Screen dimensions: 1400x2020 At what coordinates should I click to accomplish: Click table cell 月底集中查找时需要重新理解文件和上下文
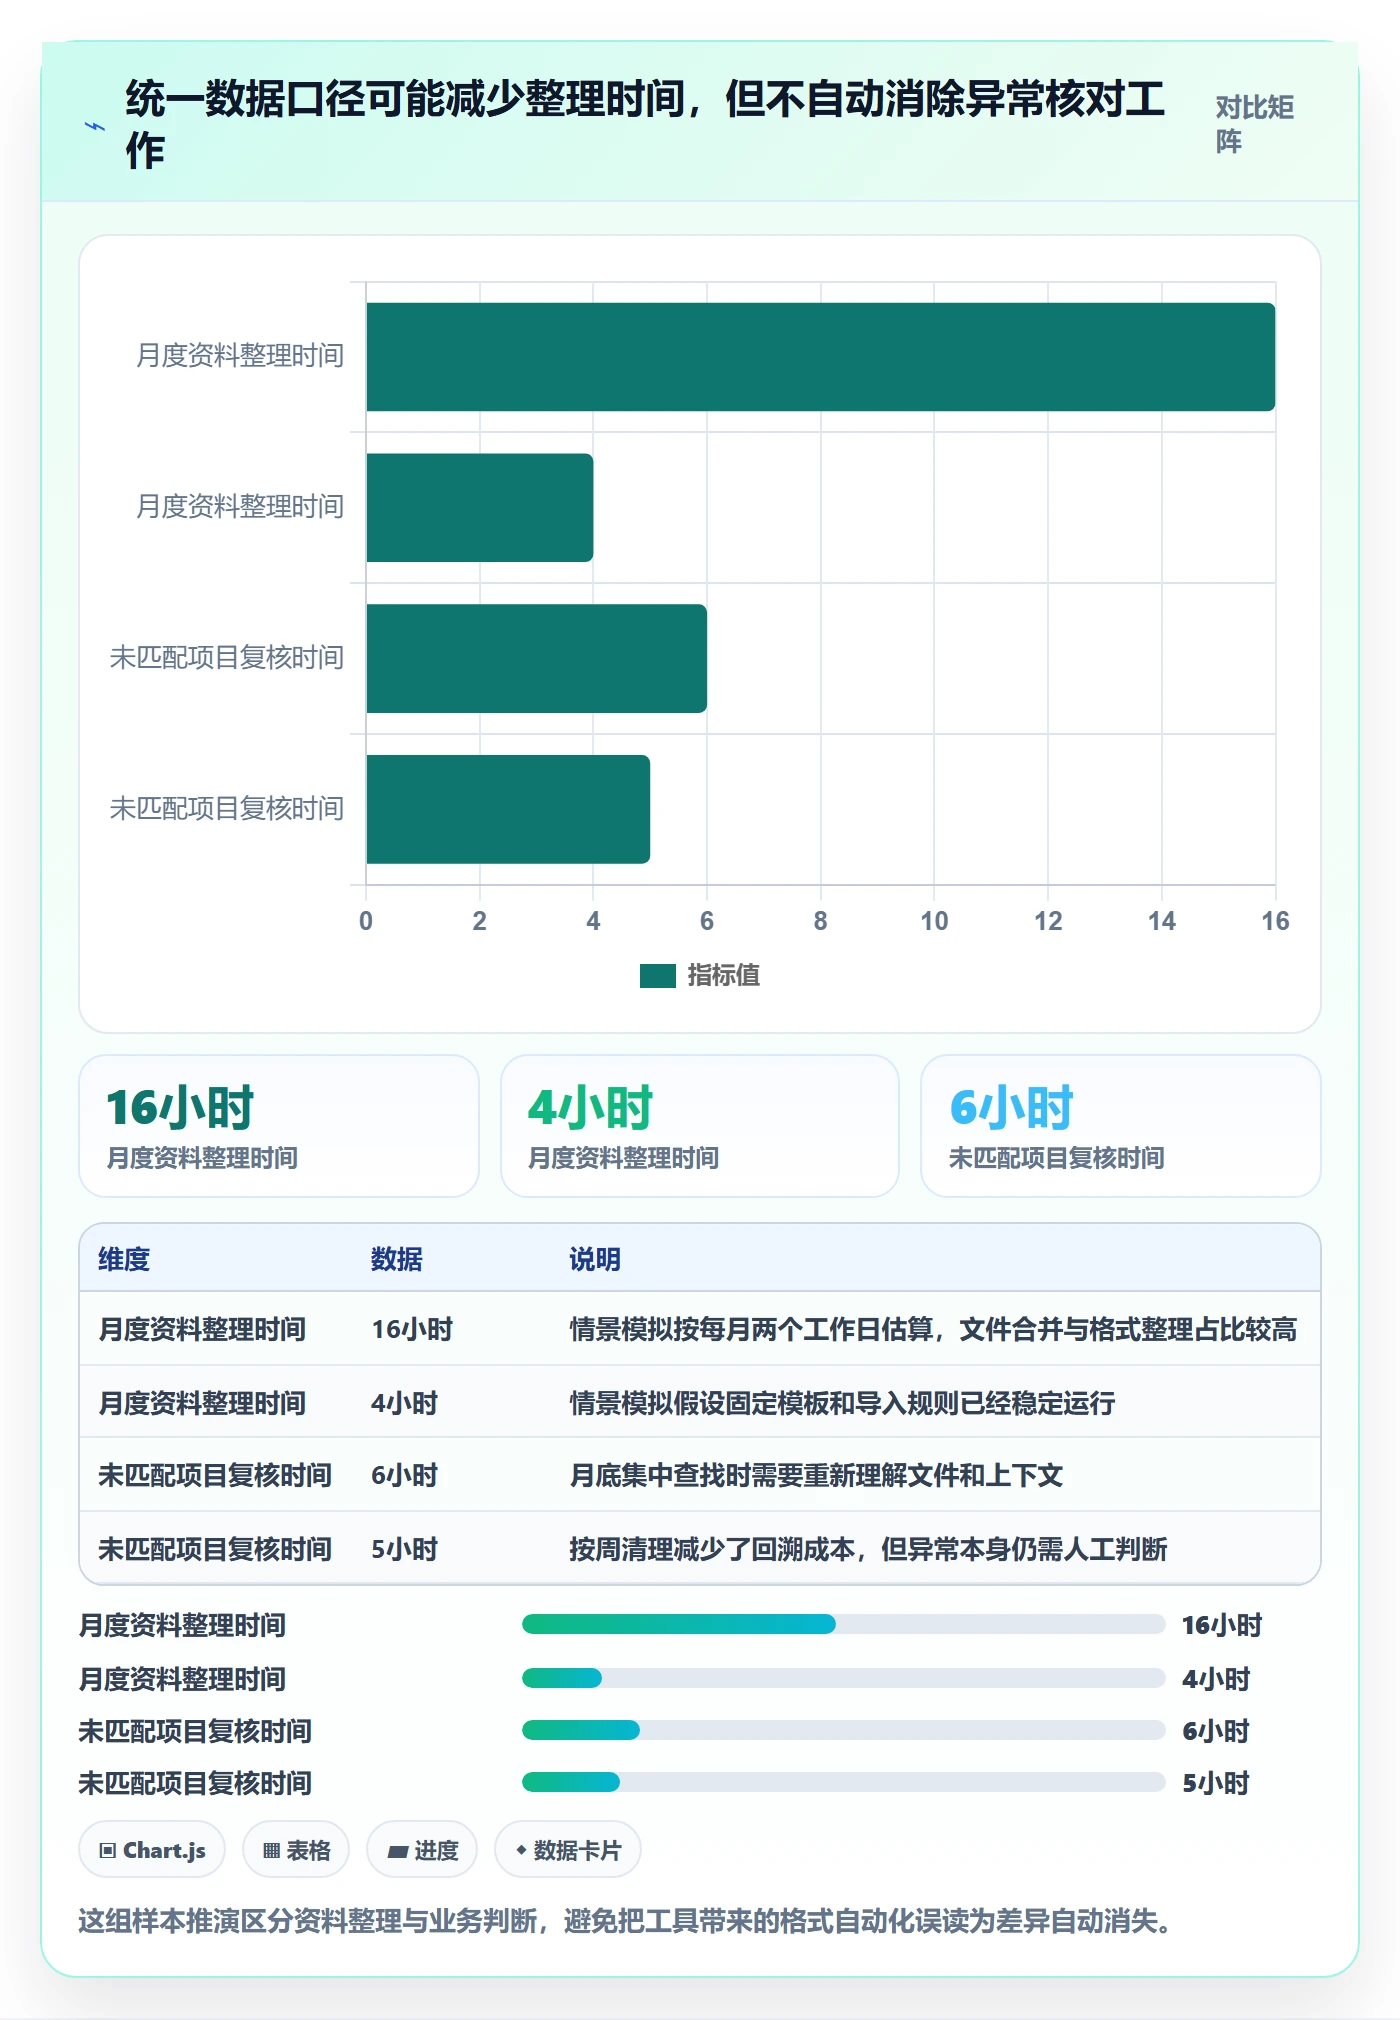click(x=816, y=1475)
